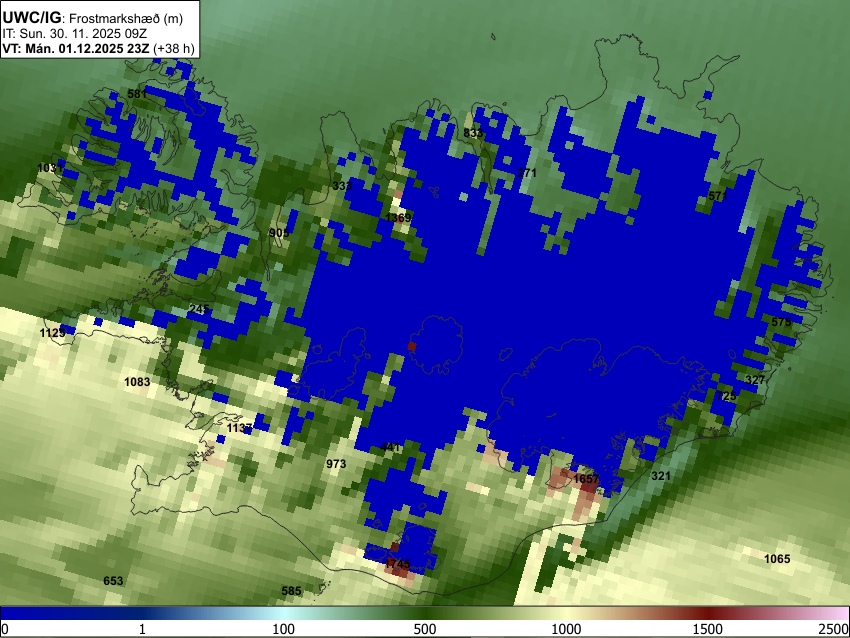Image resolution: width=850 pixels, height=638 pixels.
Task: Click the map value 973
Action: pyautogui.click(x=336, y=464)
